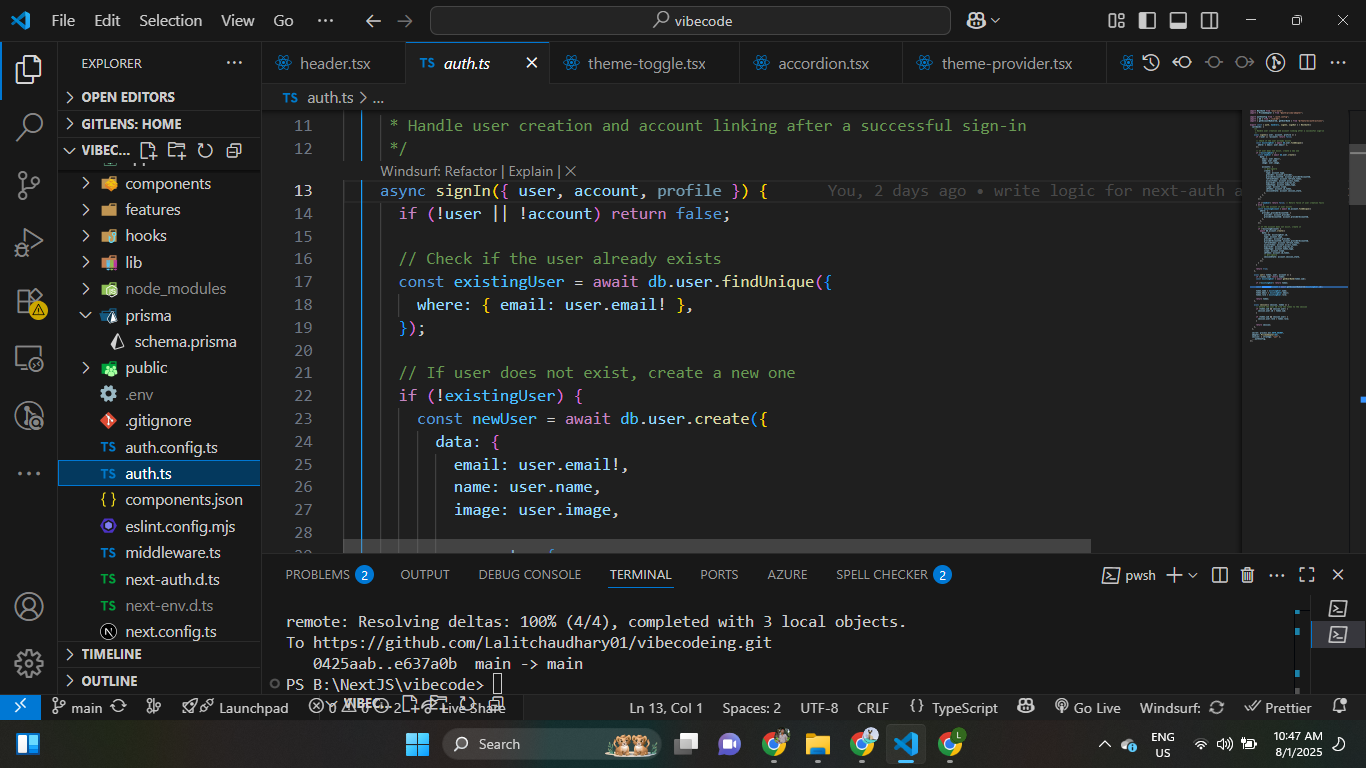Maximize the terminal panel size
The image size is (1366, 768).
[x=1307, y=575]
